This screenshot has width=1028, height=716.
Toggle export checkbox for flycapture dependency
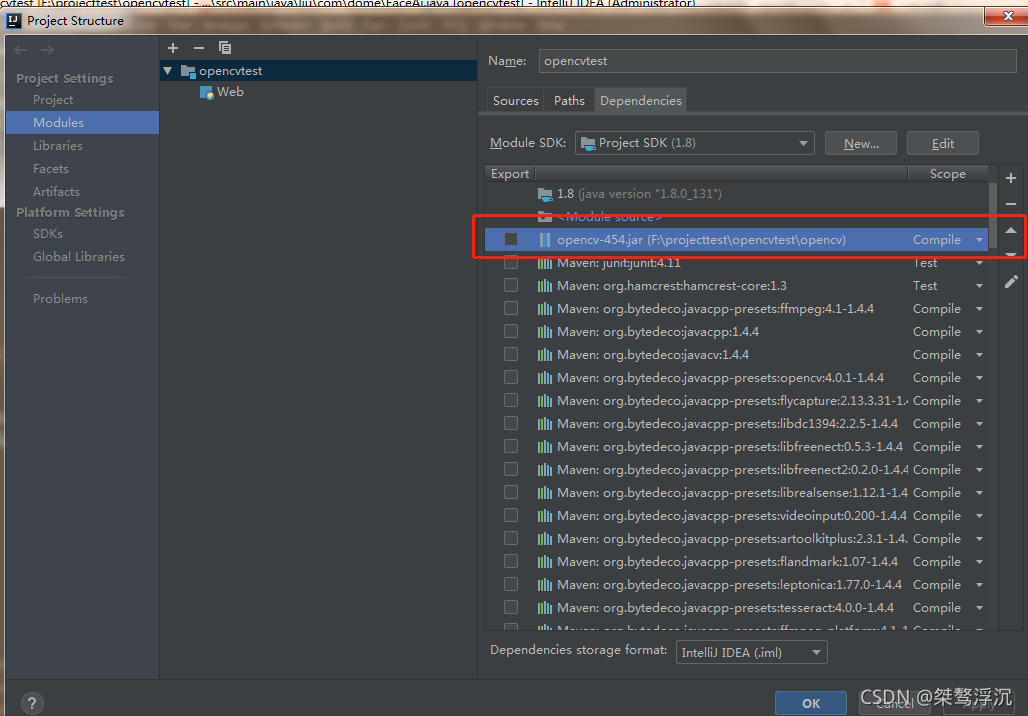[511, 400]
